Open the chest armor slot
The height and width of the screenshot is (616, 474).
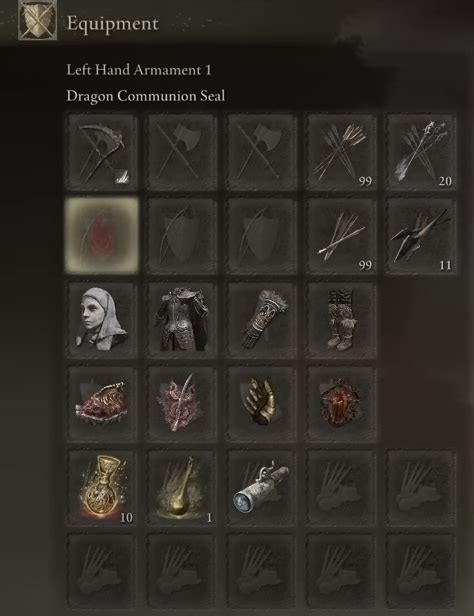click(182, 320)
